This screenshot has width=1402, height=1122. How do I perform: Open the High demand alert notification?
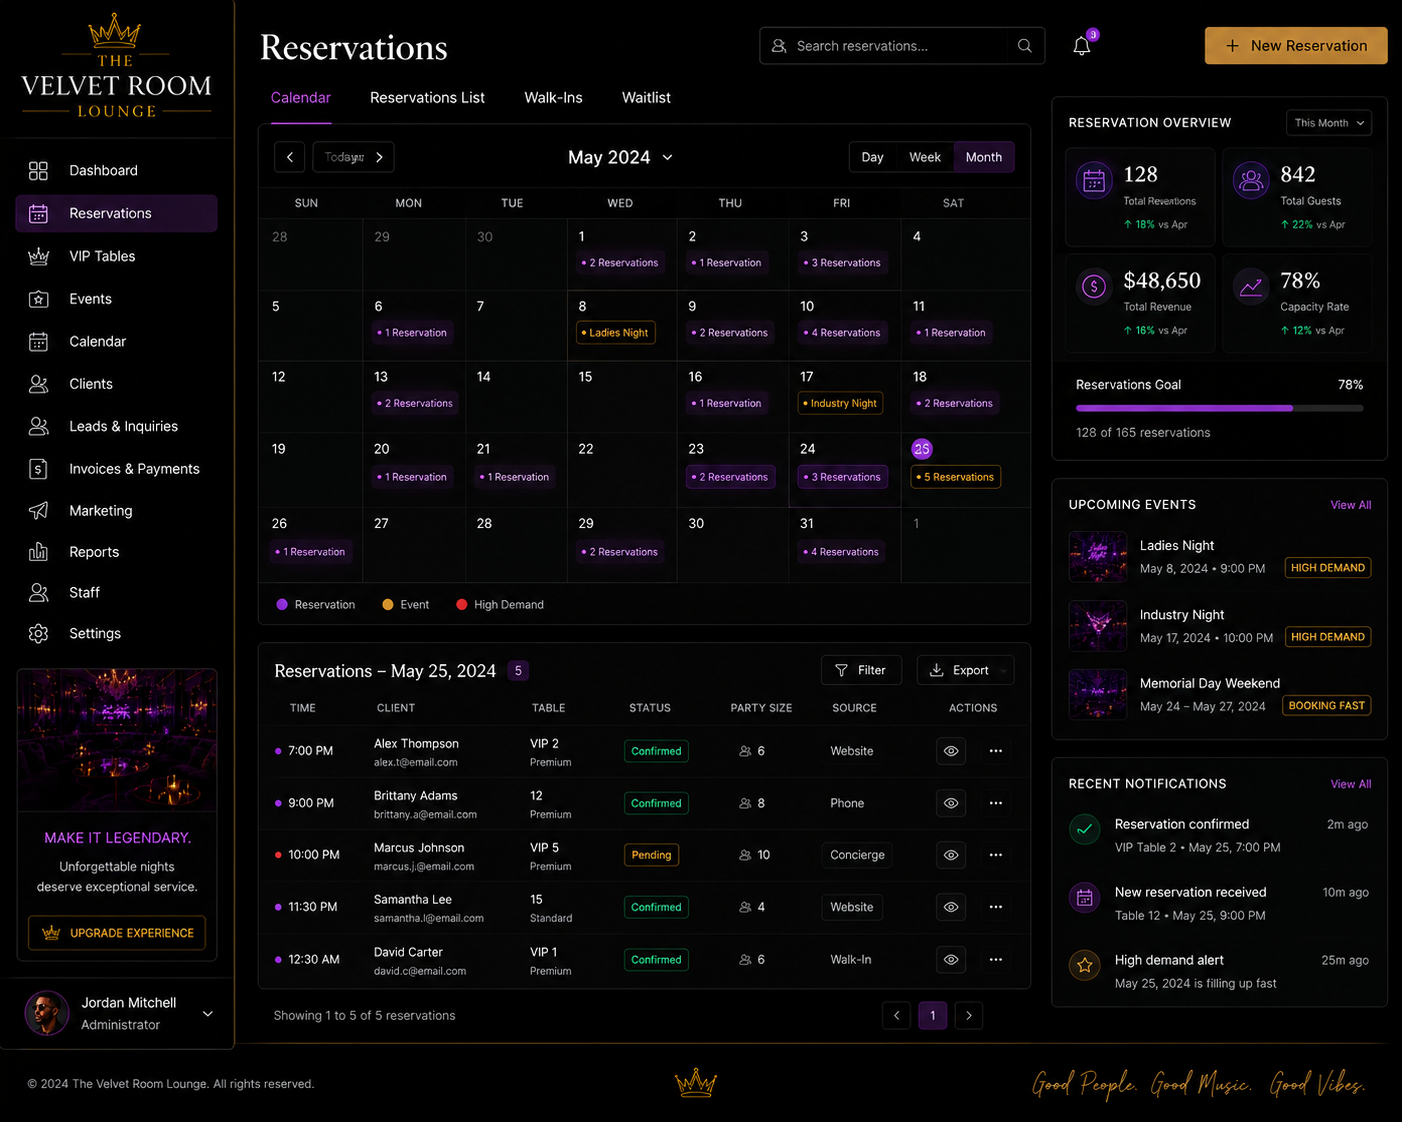1219,971
